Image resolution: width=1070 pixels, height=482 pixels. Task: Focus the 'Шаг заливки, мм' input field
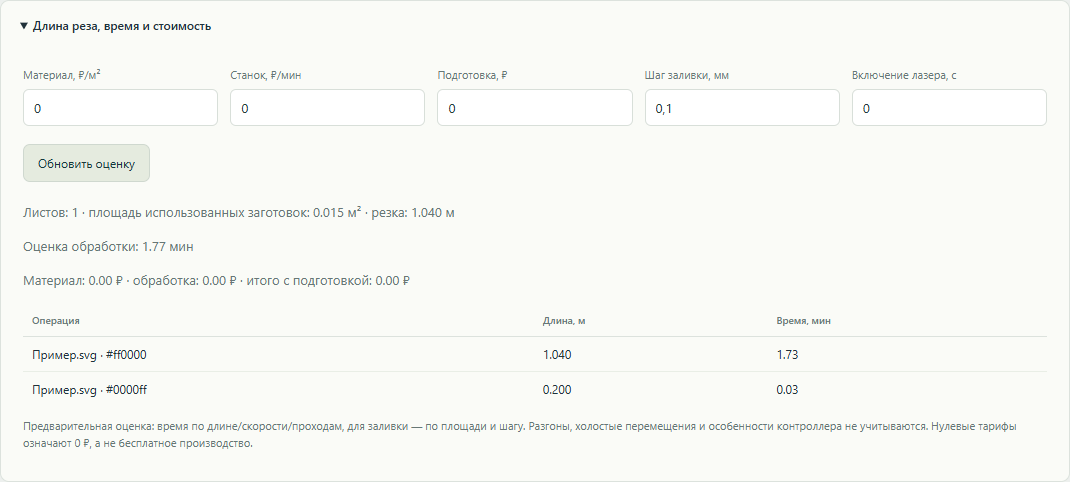coord(742,108)
